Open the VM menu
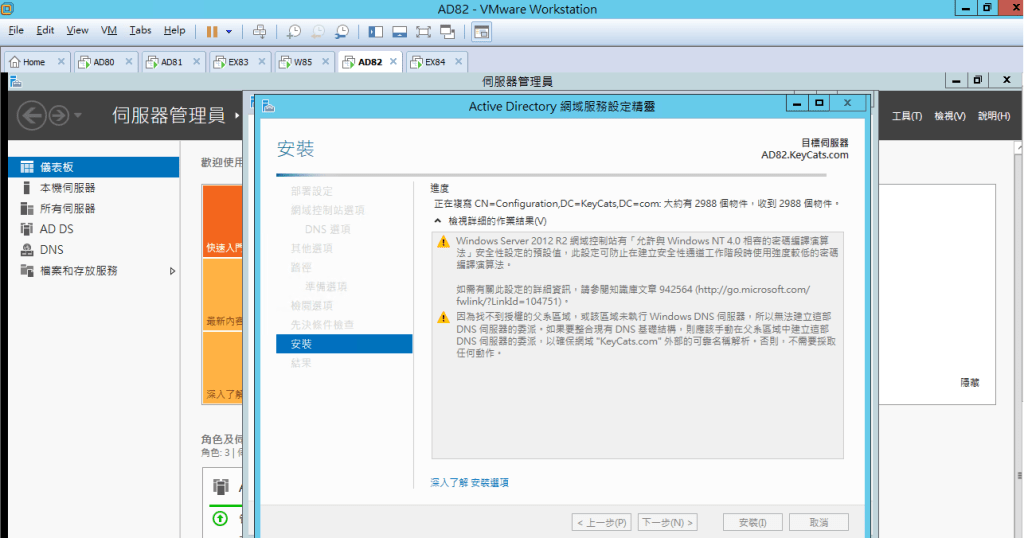 (x=109, y=31)
